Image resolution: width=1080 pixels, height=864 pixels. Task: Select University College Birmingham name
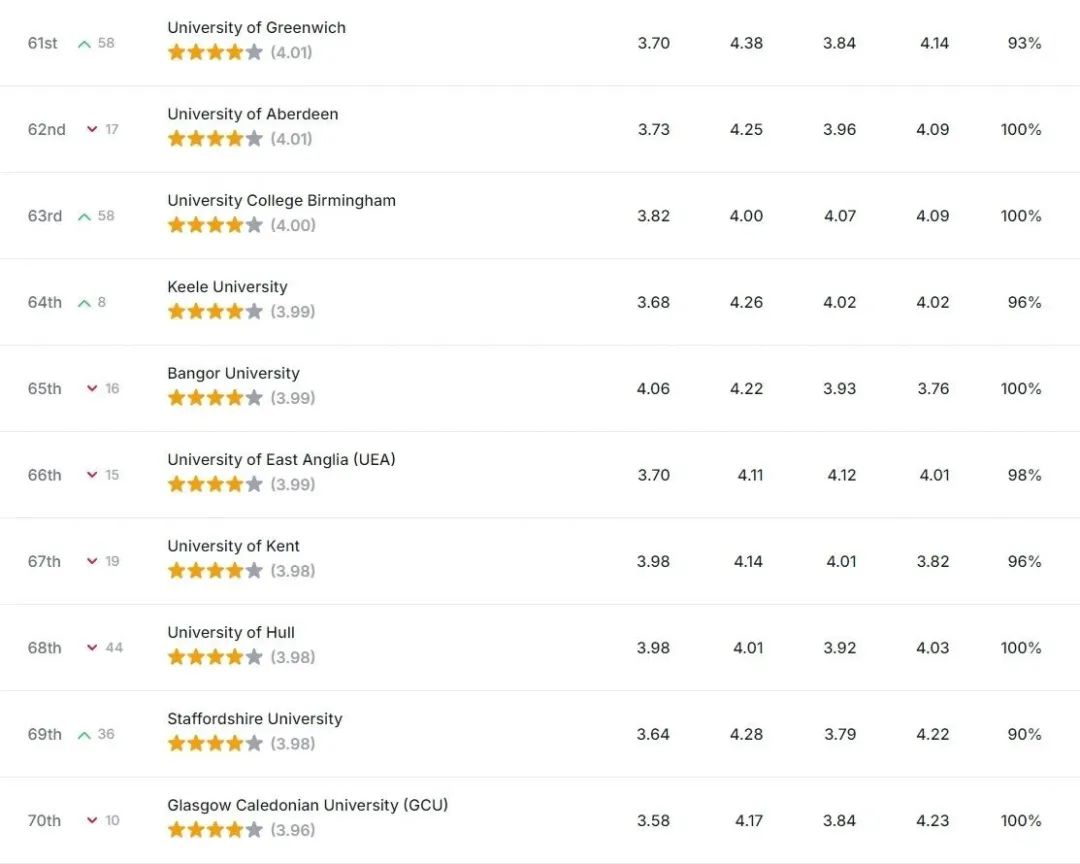tap(282, 200)
